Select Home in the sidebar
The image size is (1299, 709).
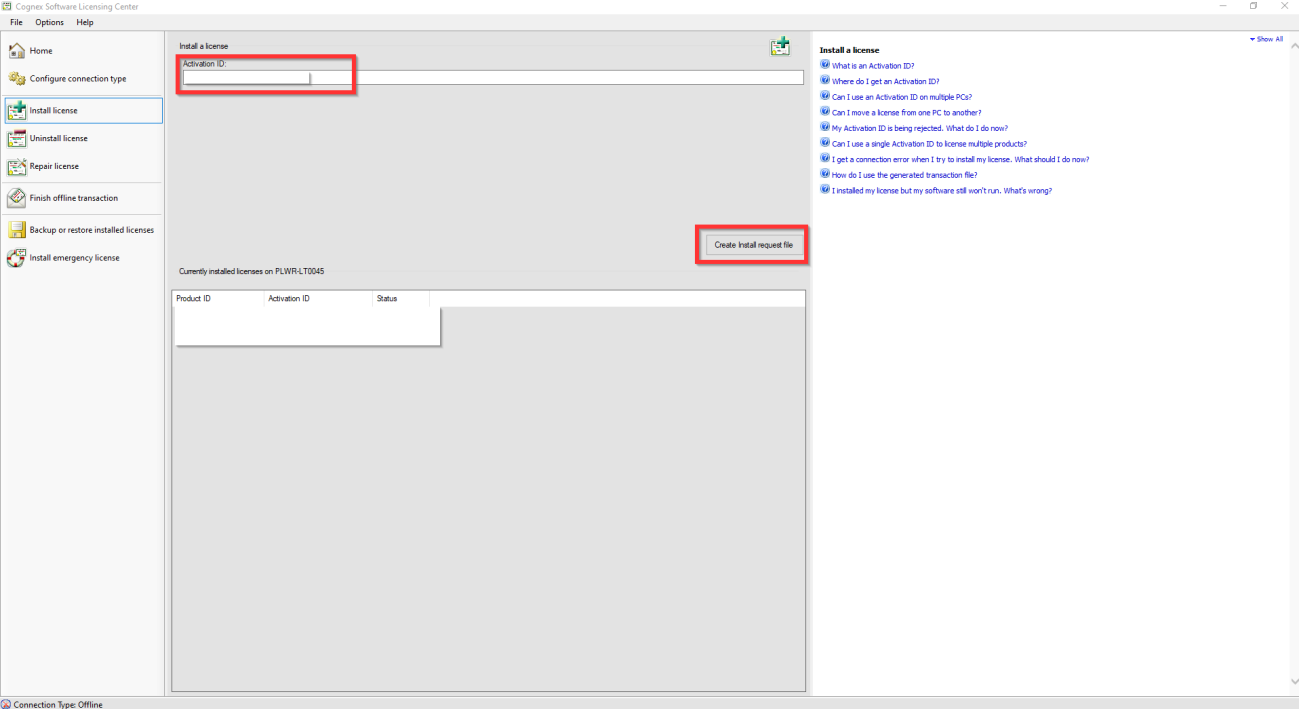(40, 50)
